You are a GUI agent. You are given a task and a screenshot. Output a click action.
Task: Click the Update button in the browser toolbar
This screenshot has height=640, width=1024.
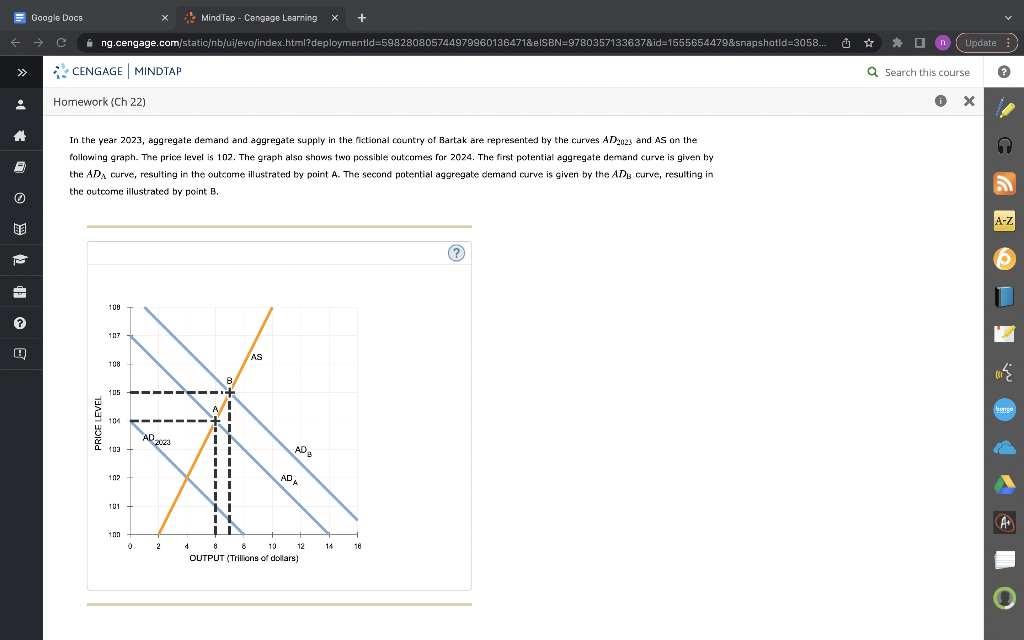click(979, 43)
